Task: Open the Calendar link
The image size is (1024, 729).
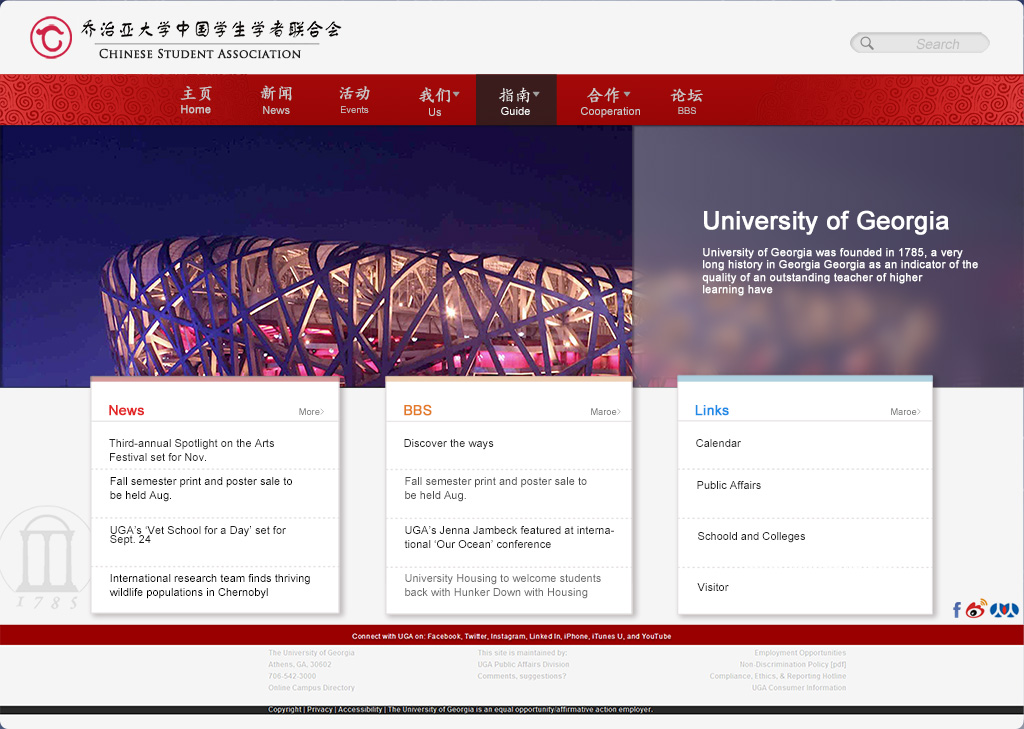Action: click(718, 443)
